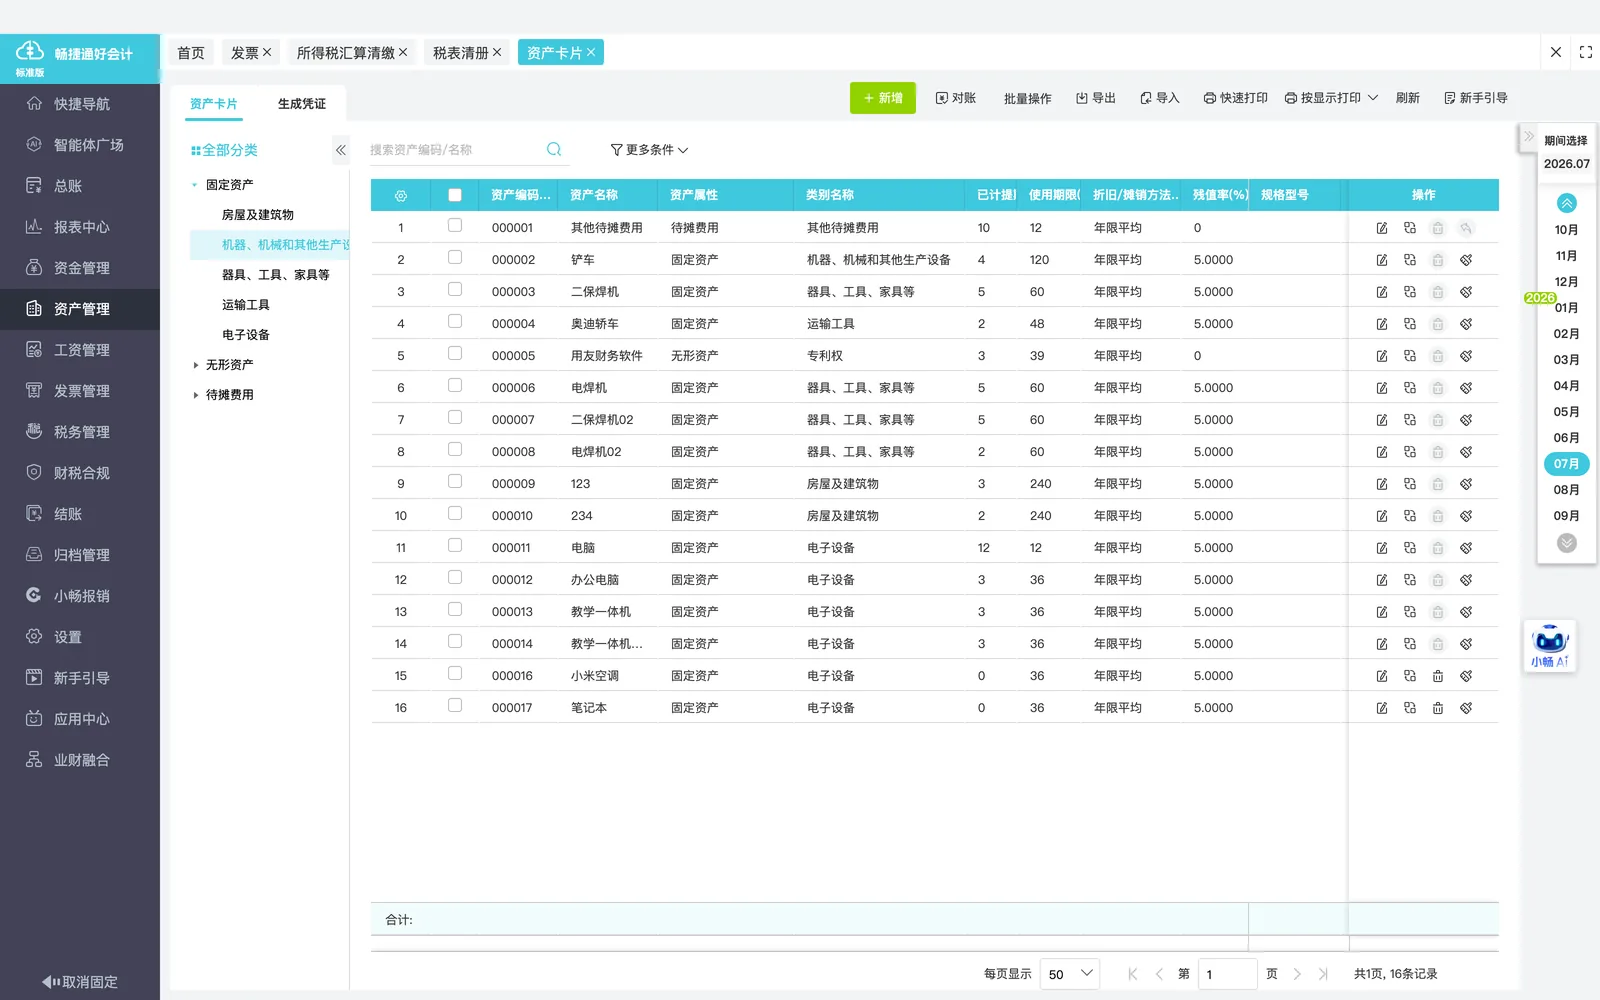Tick the checkbox for asset 000010
The image size is (1600, 1000).
pyautogui.click(x=455, y=514)
